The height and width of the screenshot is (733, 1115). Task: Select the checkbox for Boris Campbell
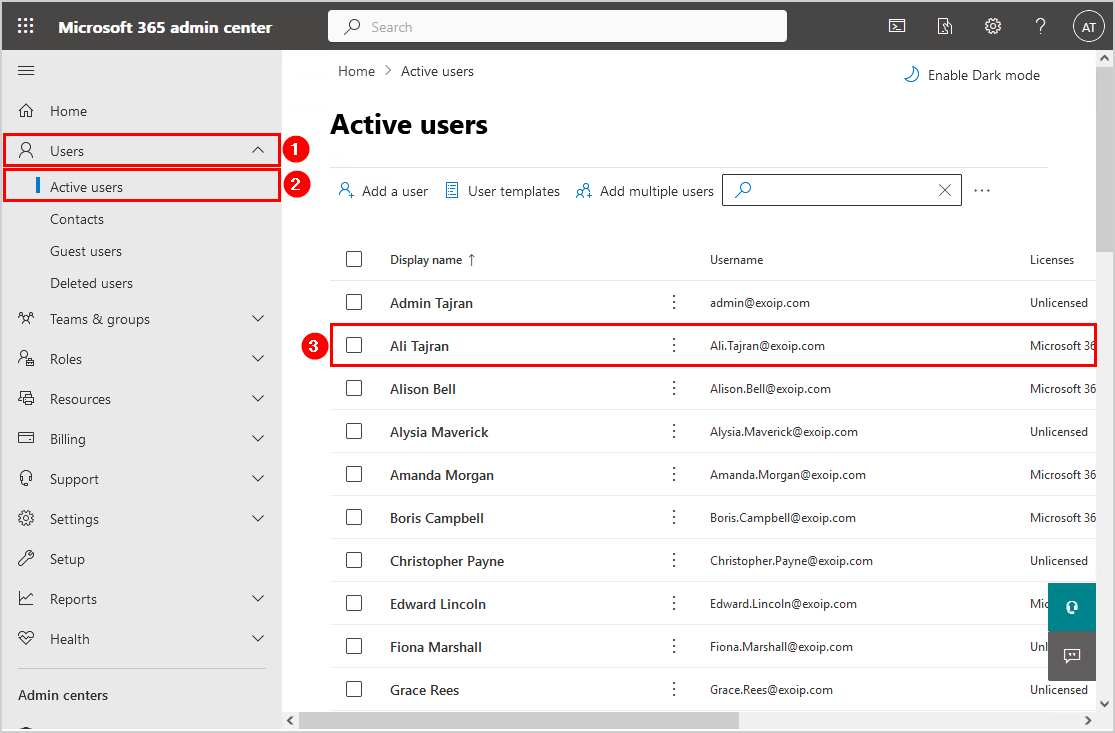[x=354, y=517]
